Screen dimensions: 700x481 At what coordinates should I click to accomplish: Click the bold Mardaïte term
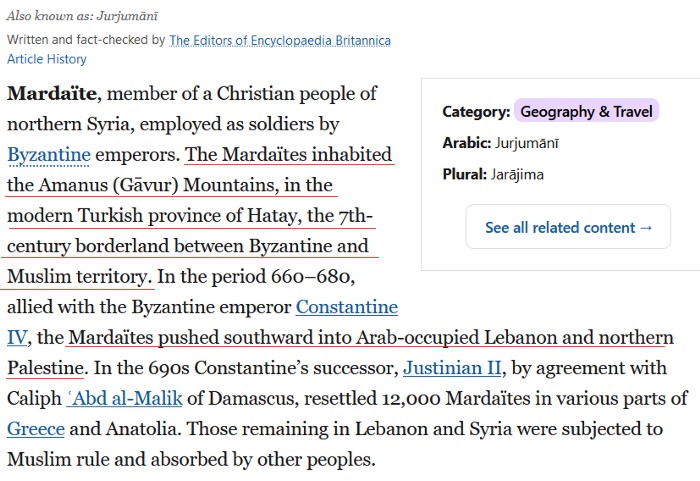[x=52, y=94]
